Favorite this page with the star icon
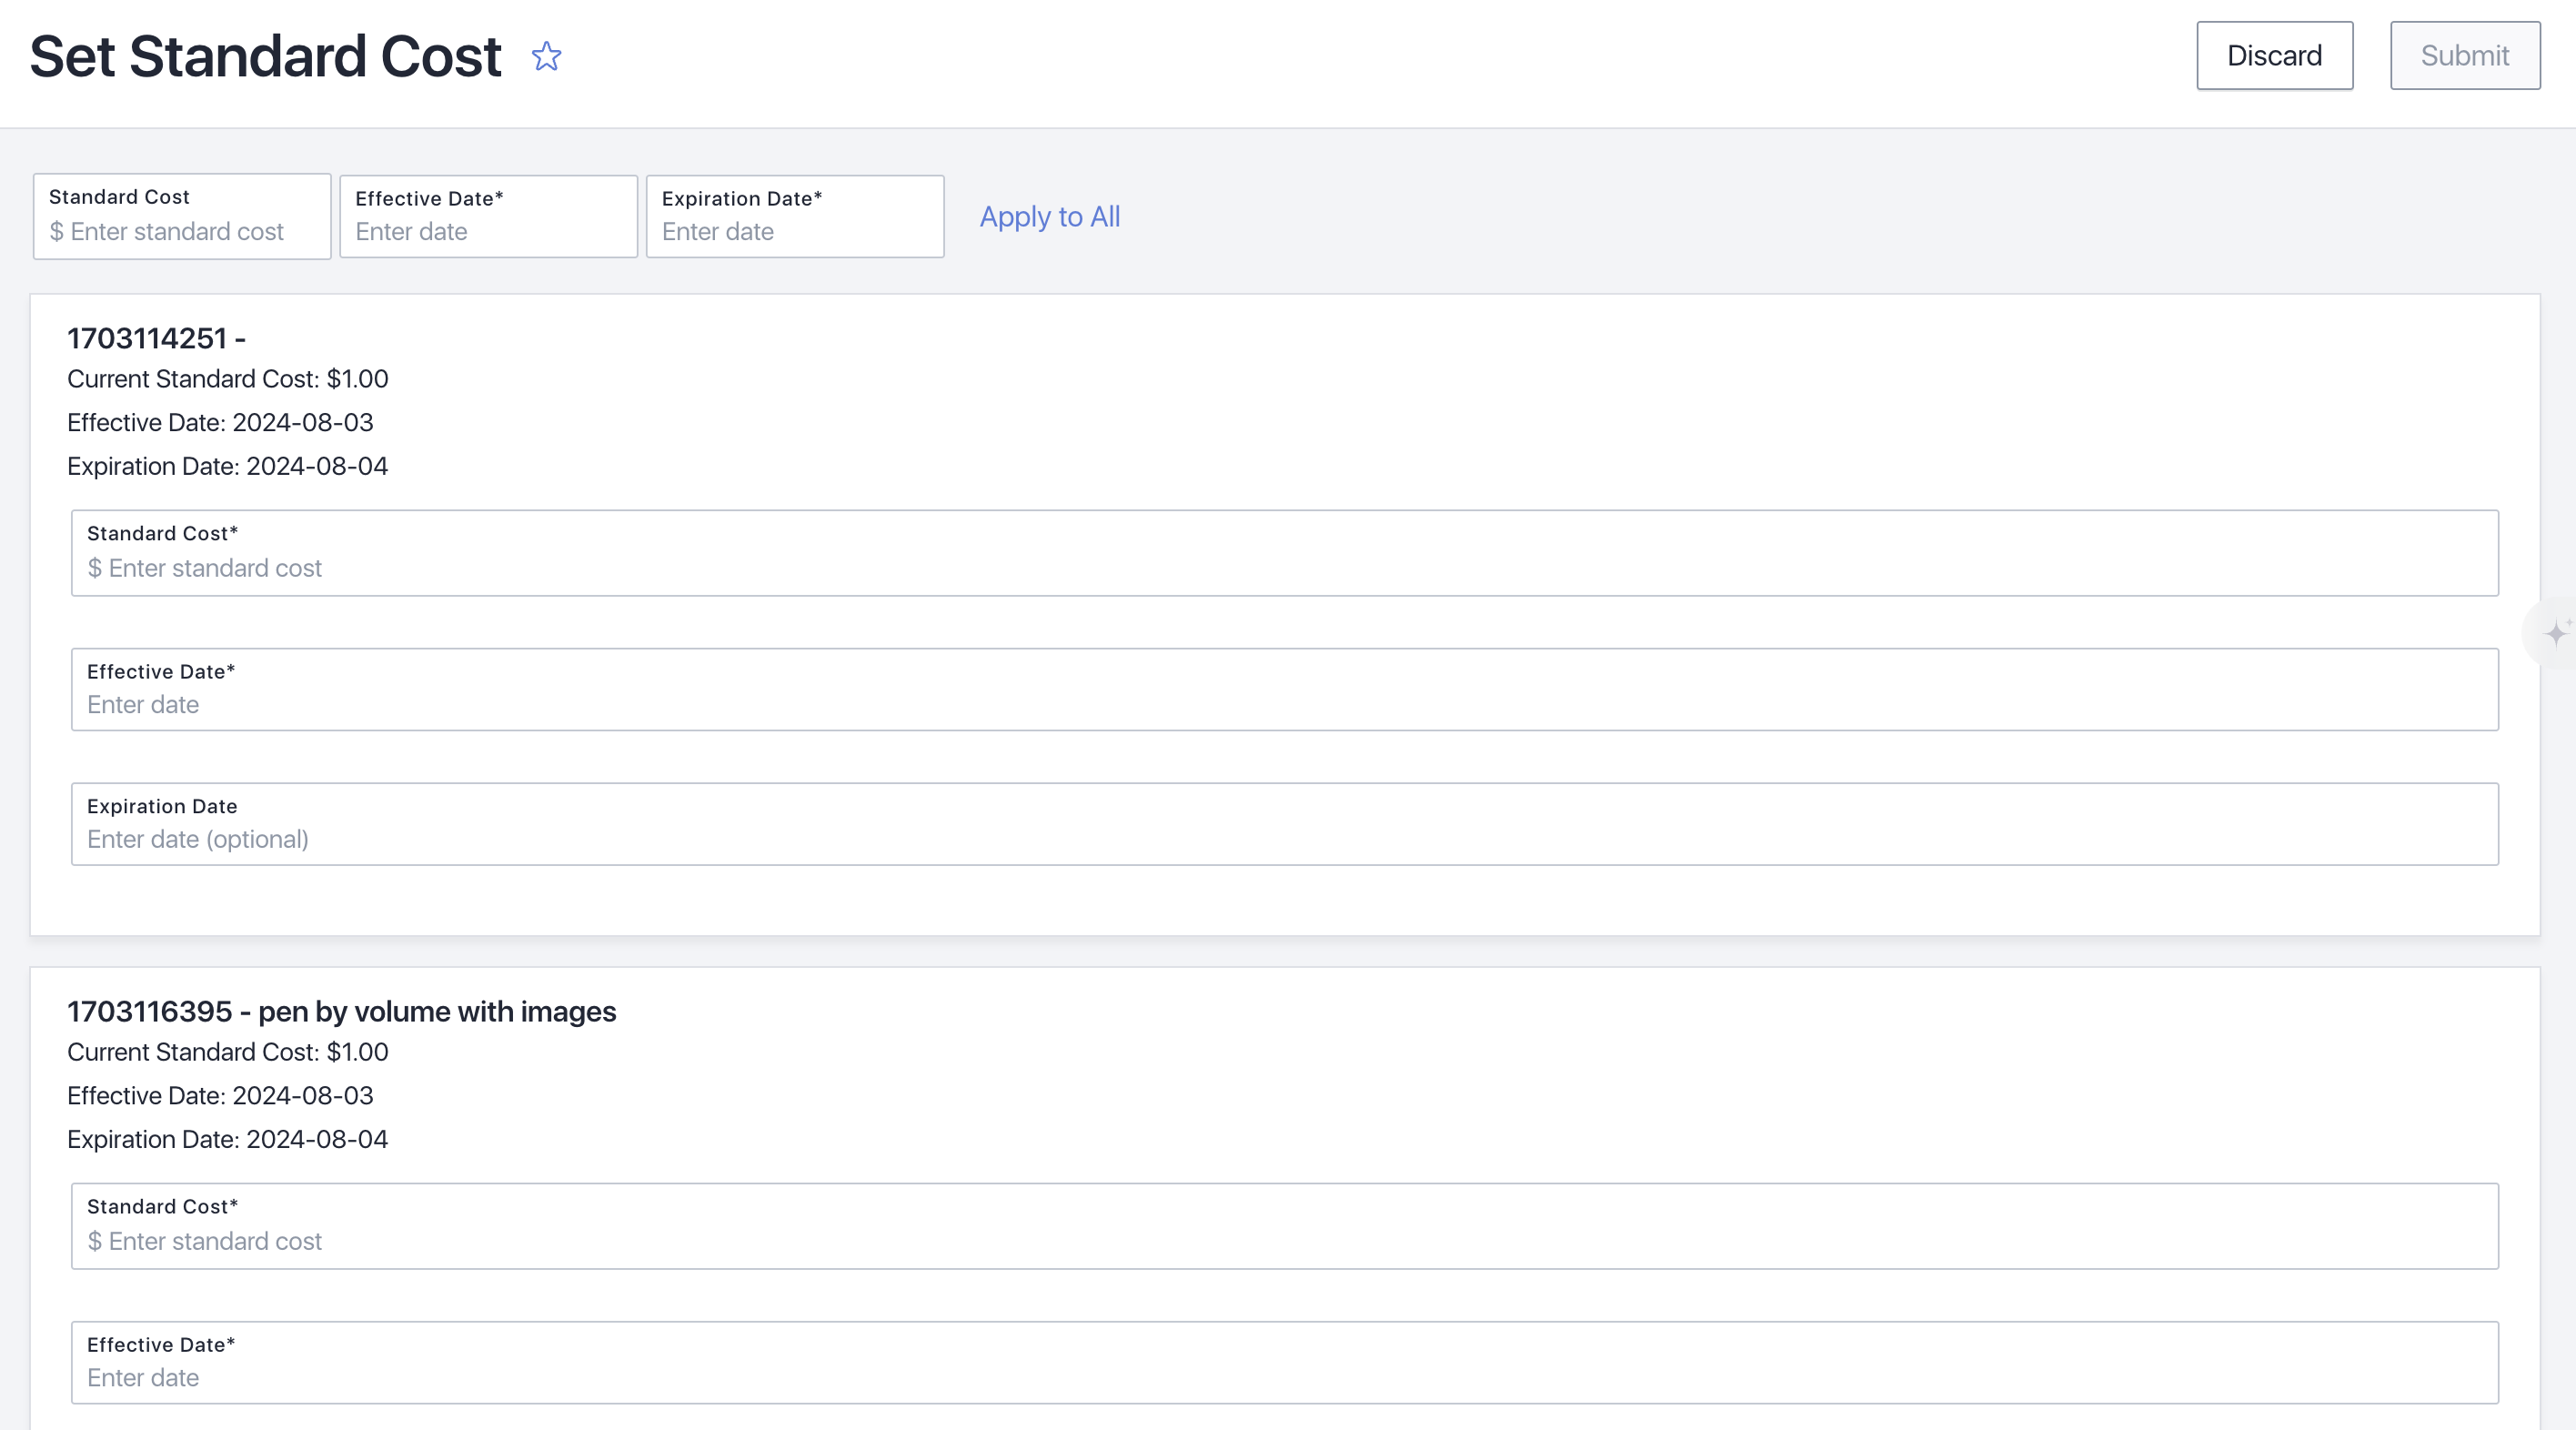 (546, 56)
